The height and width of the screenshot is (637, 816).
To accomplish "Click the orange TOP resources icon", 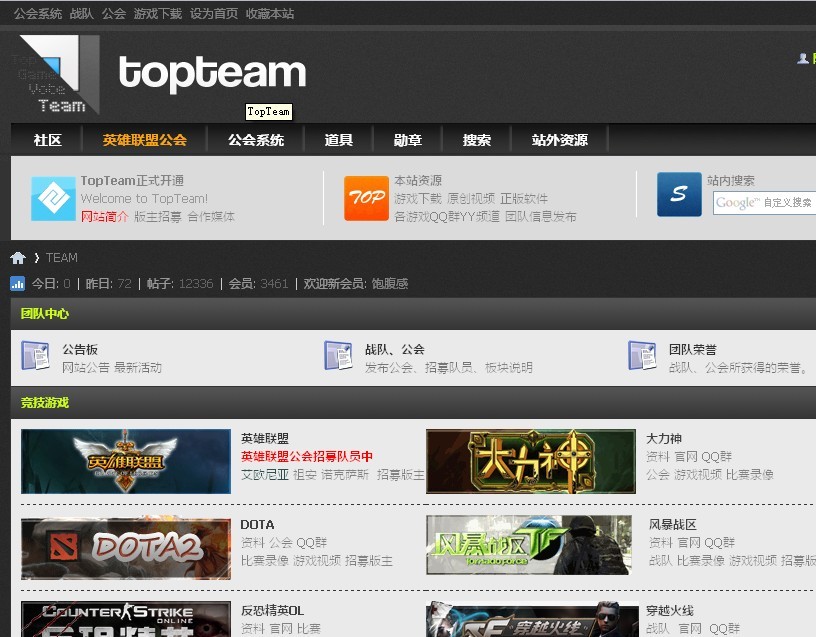I will click(x=366, y=198).
